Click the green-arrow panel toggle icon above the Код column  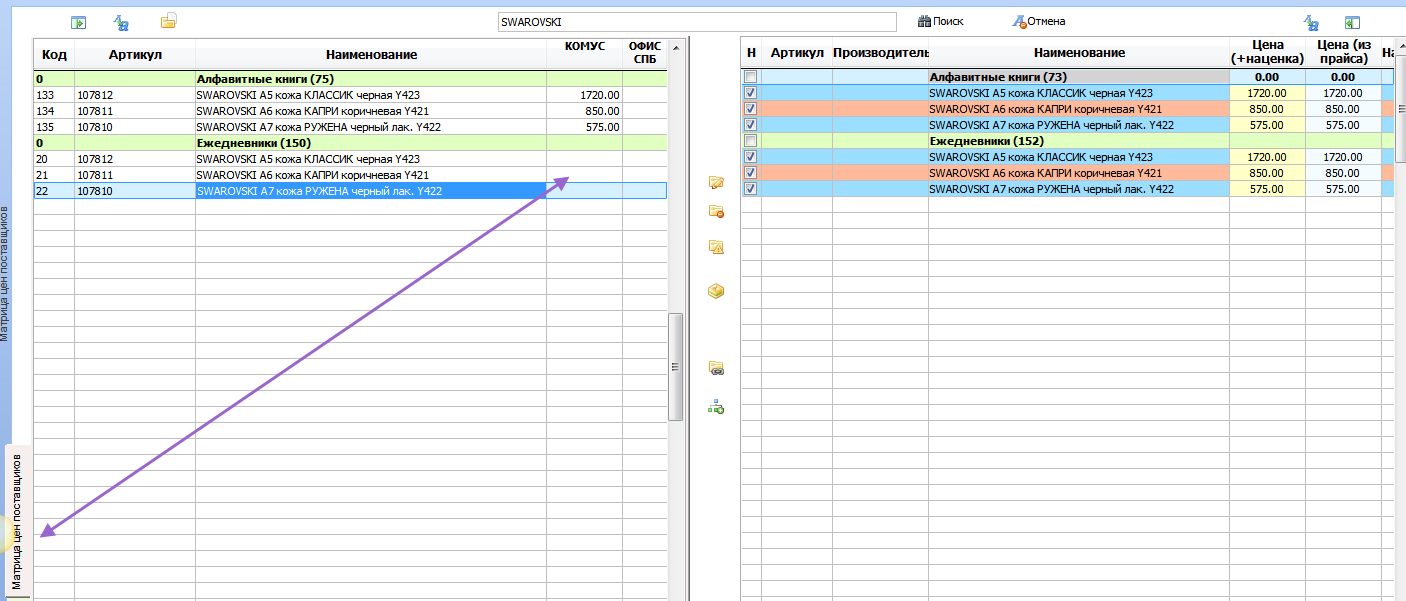79,22
